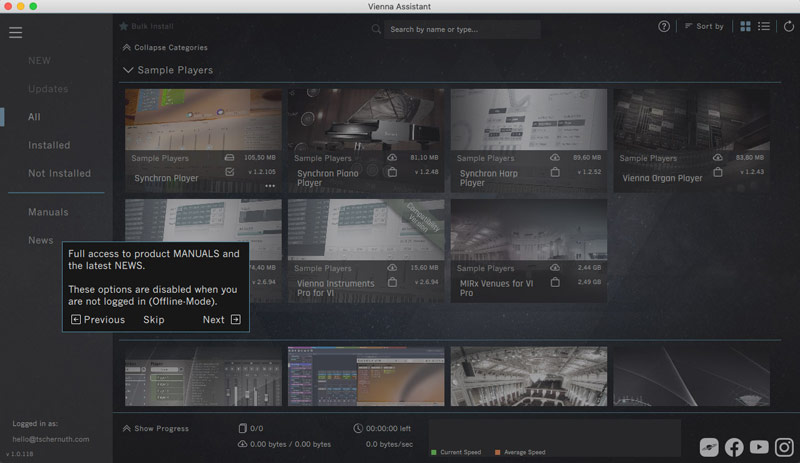Open the Facebook page icon
This screenshot has width=800, height=463.
pyautogui.click(x=734, y=448)
